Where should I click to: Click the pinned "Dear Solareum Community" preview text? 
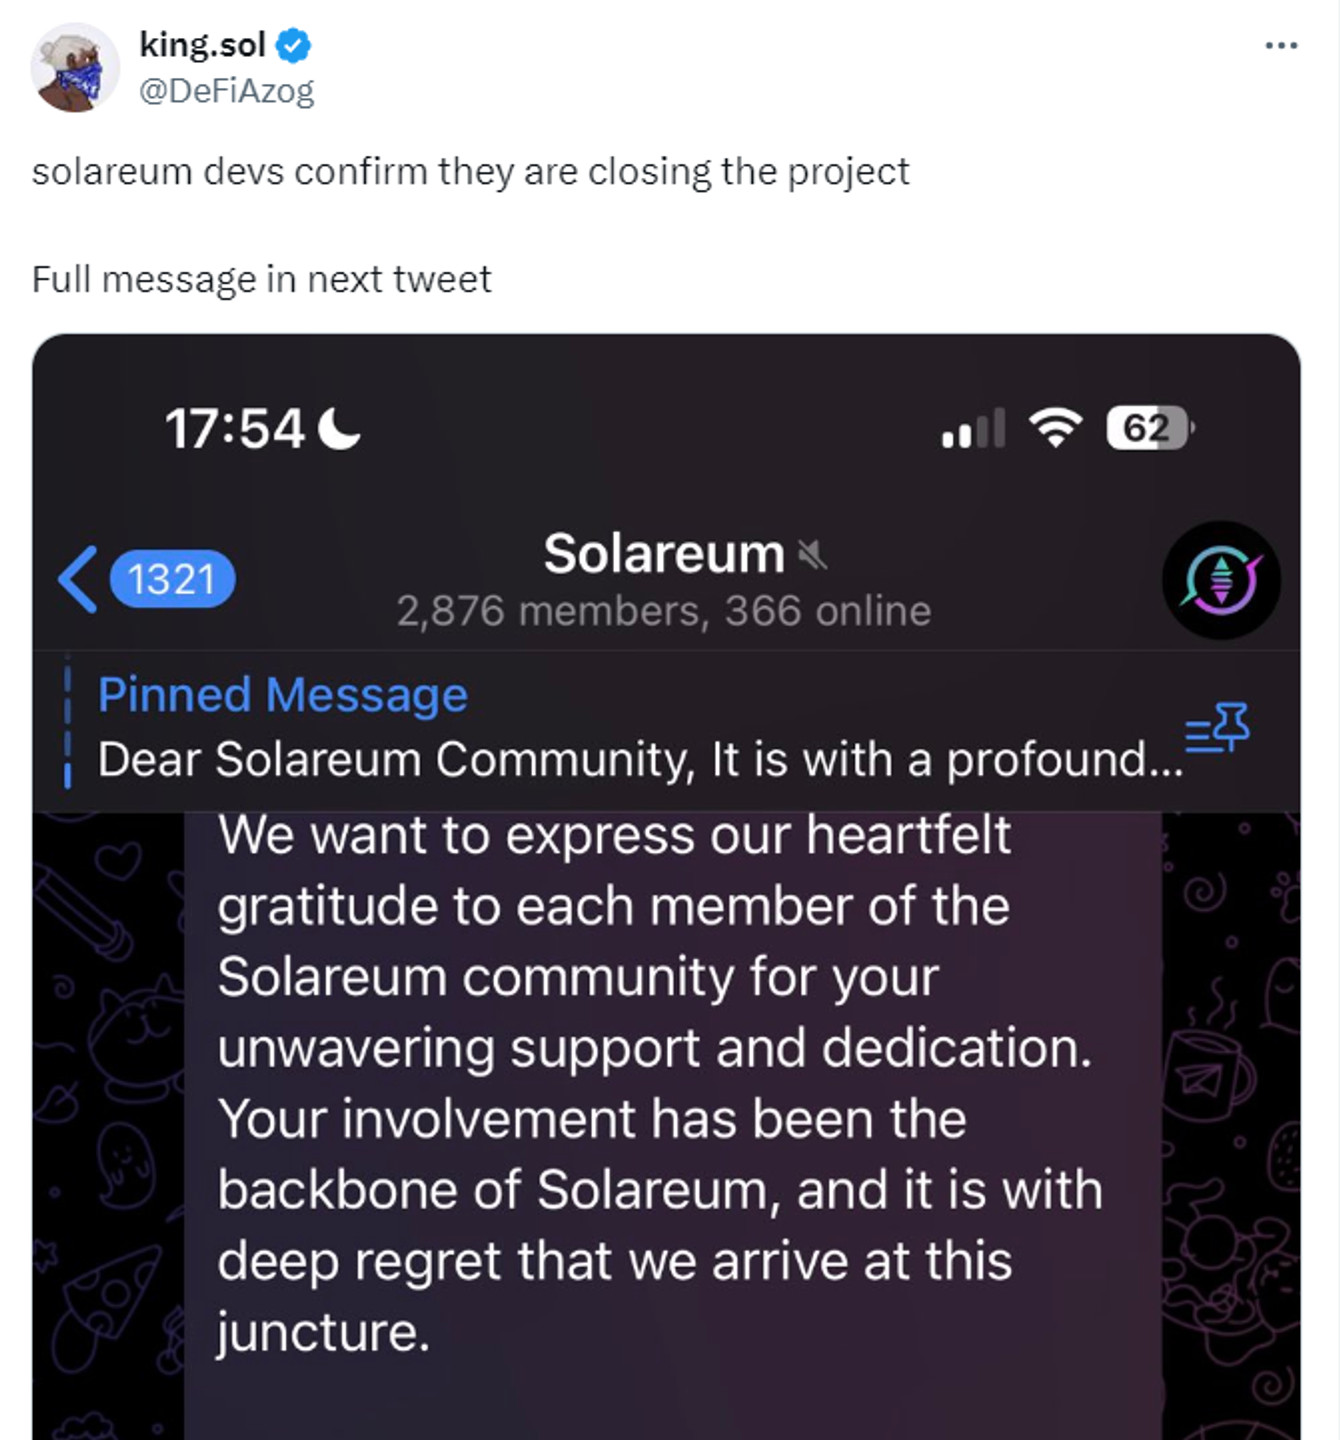click(x=640, y=760)
